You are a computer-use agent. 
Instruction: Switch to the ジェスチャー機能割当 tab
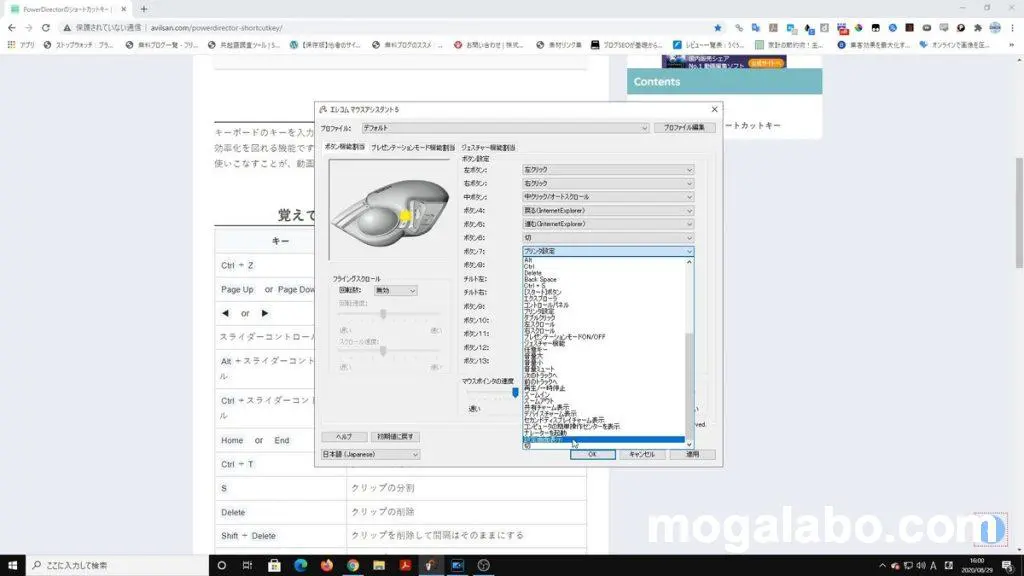click(x=488, y=147)
